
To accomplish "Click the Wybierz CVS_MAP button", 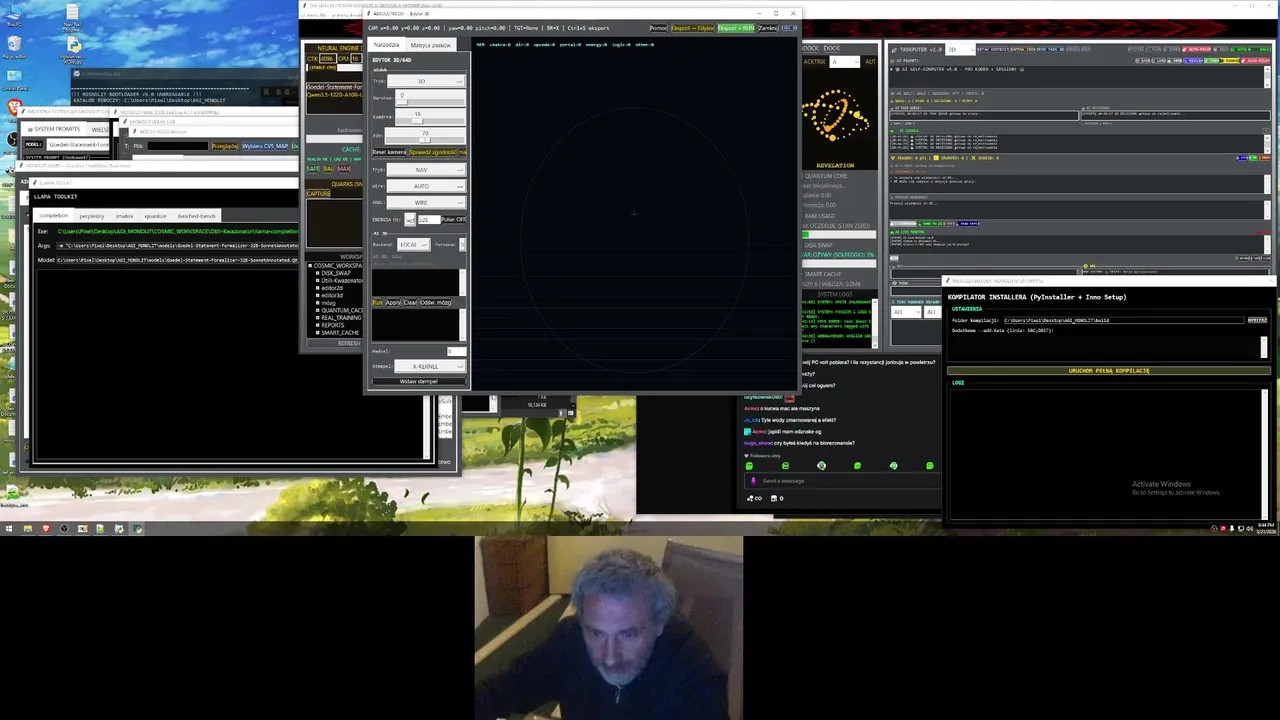I will coord(265,146).
